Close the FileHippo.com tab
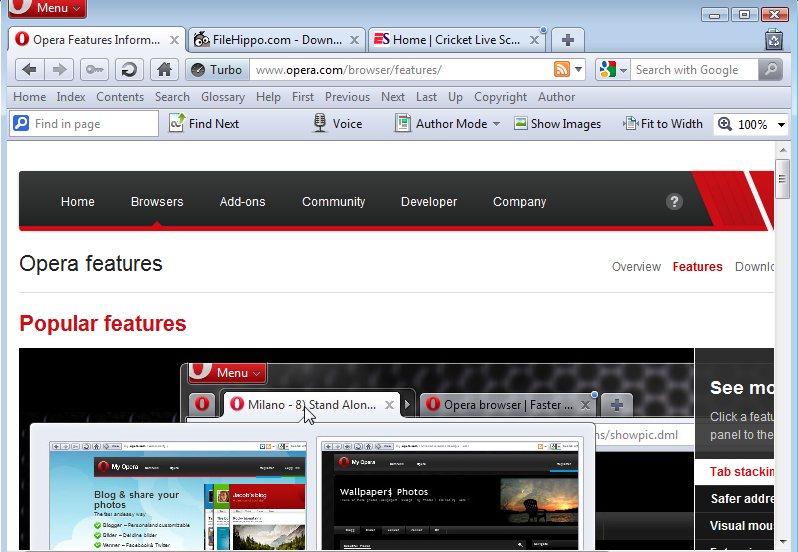 click(x=354, y=40)
